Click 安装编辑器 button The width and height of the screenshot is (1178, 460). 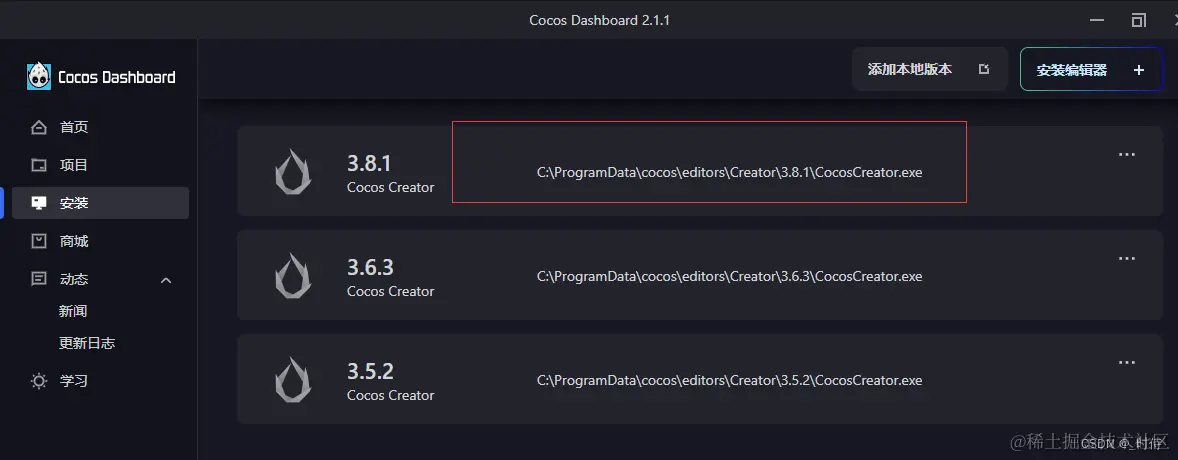pos(1091,69)
